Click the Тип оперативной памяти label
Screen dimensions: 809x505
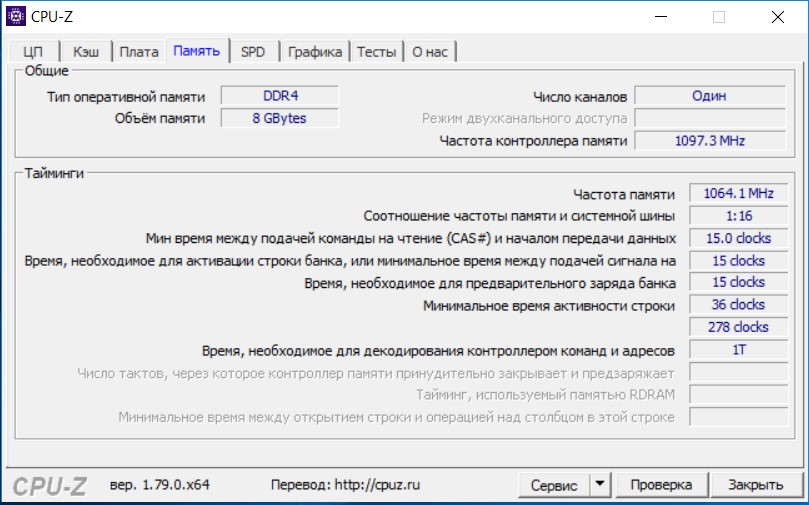click(126, 97)
